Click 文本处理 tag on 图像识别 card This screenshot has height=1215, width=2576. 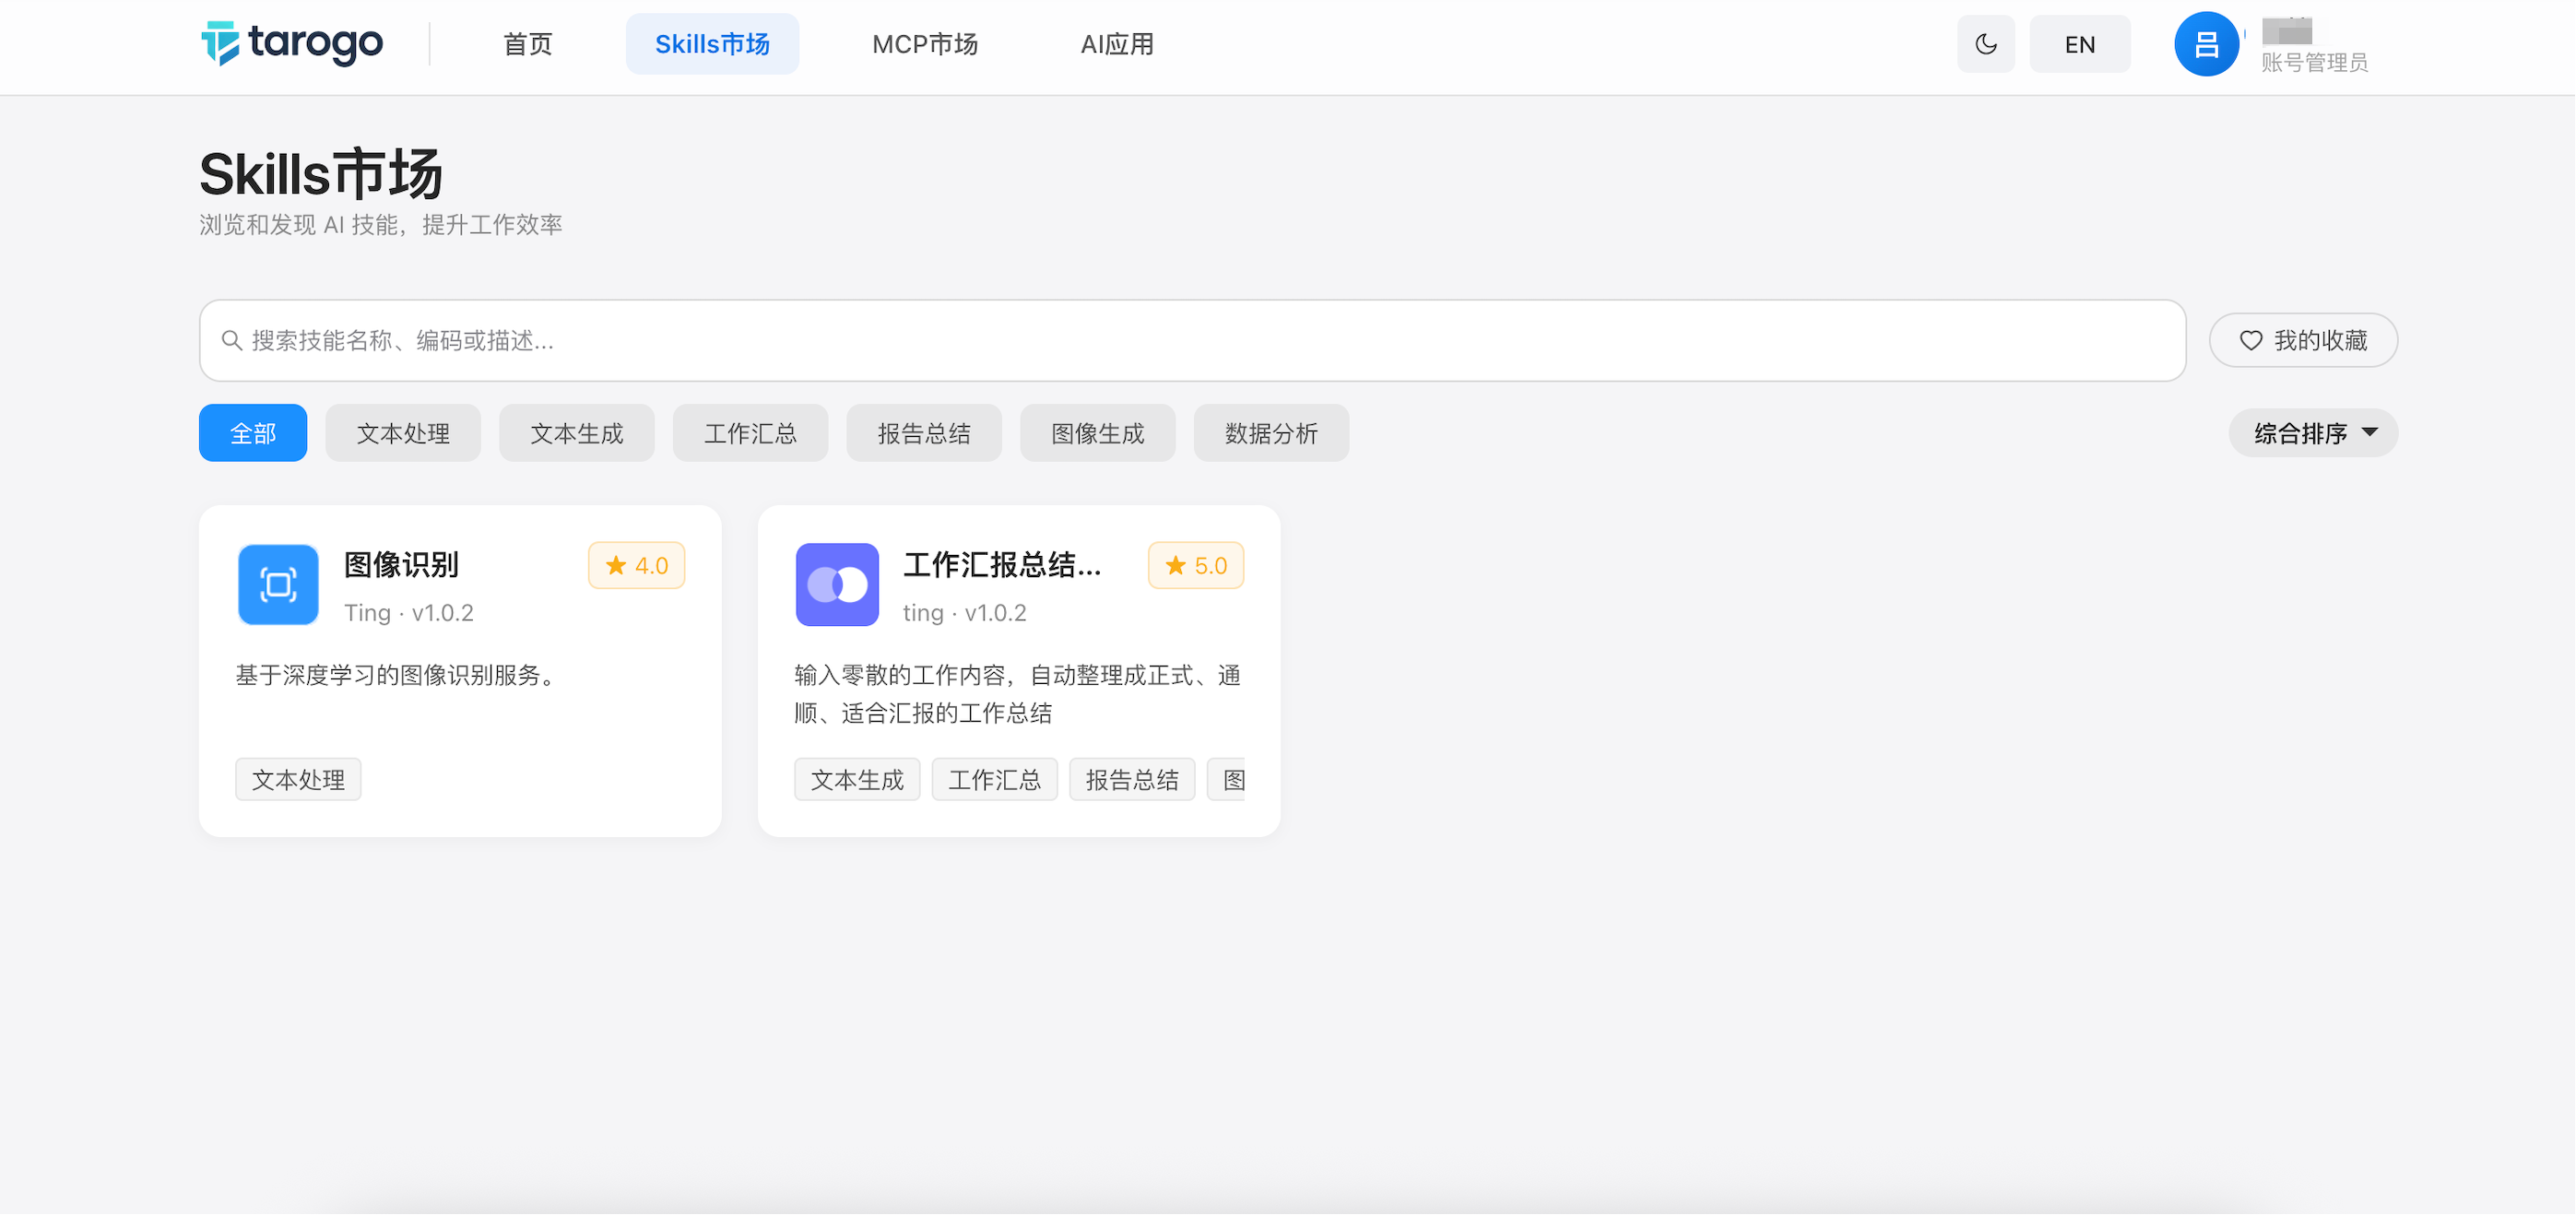(298, 779)
